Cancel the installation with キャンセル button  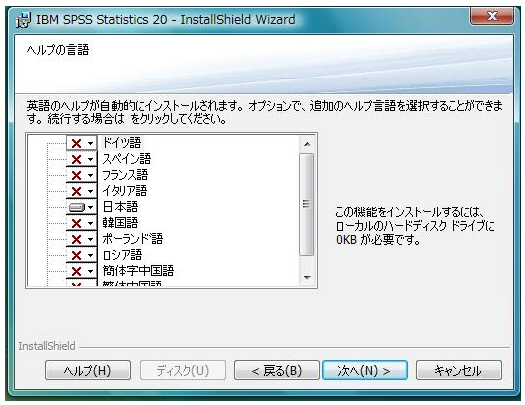[x=459, y=370]
